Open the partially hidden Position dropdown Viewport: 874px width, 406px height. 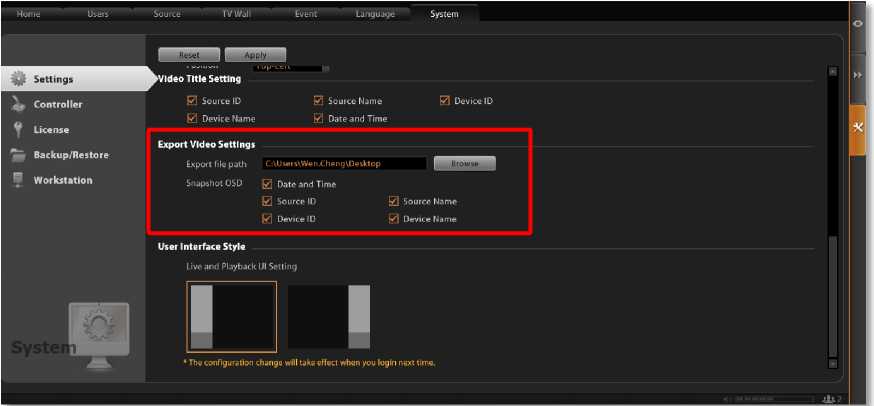pos(296,68)
